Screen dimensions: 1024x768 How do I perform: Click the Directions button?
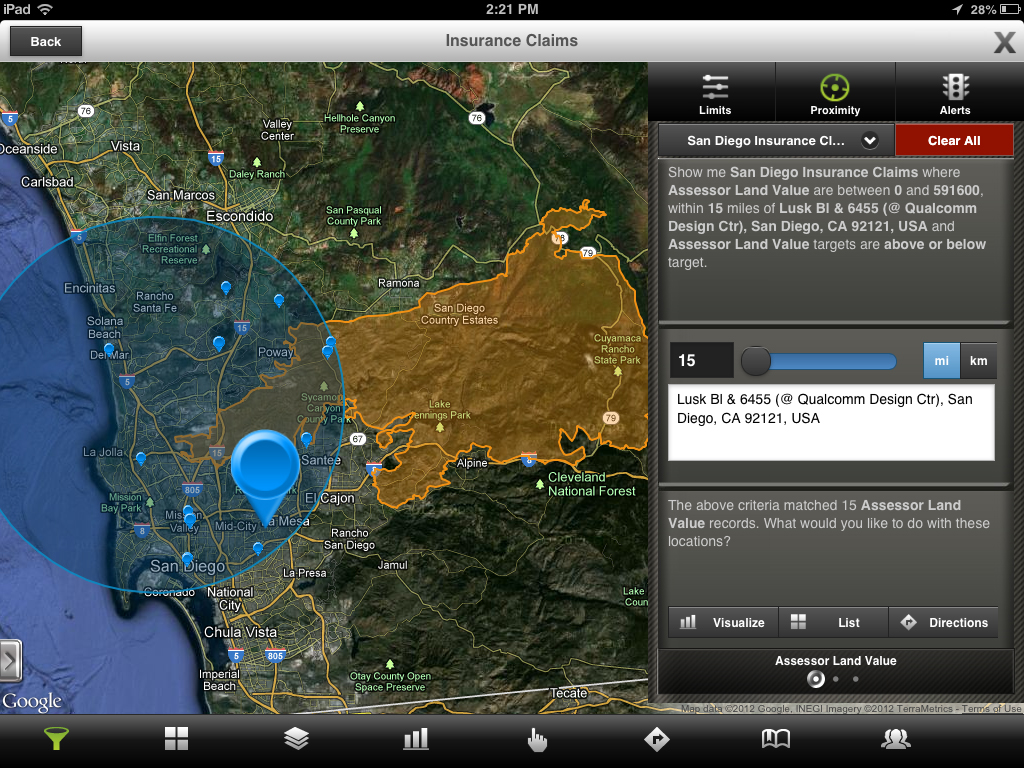tap(944, 622)
